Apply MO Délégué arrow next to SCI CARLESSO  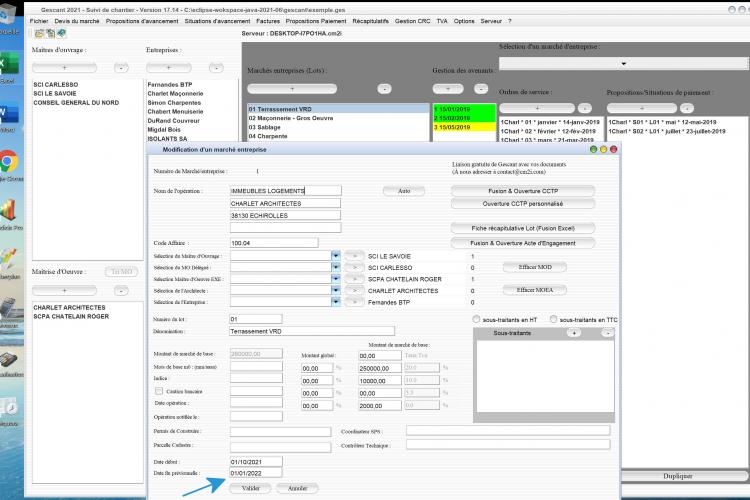pos(354,267)
